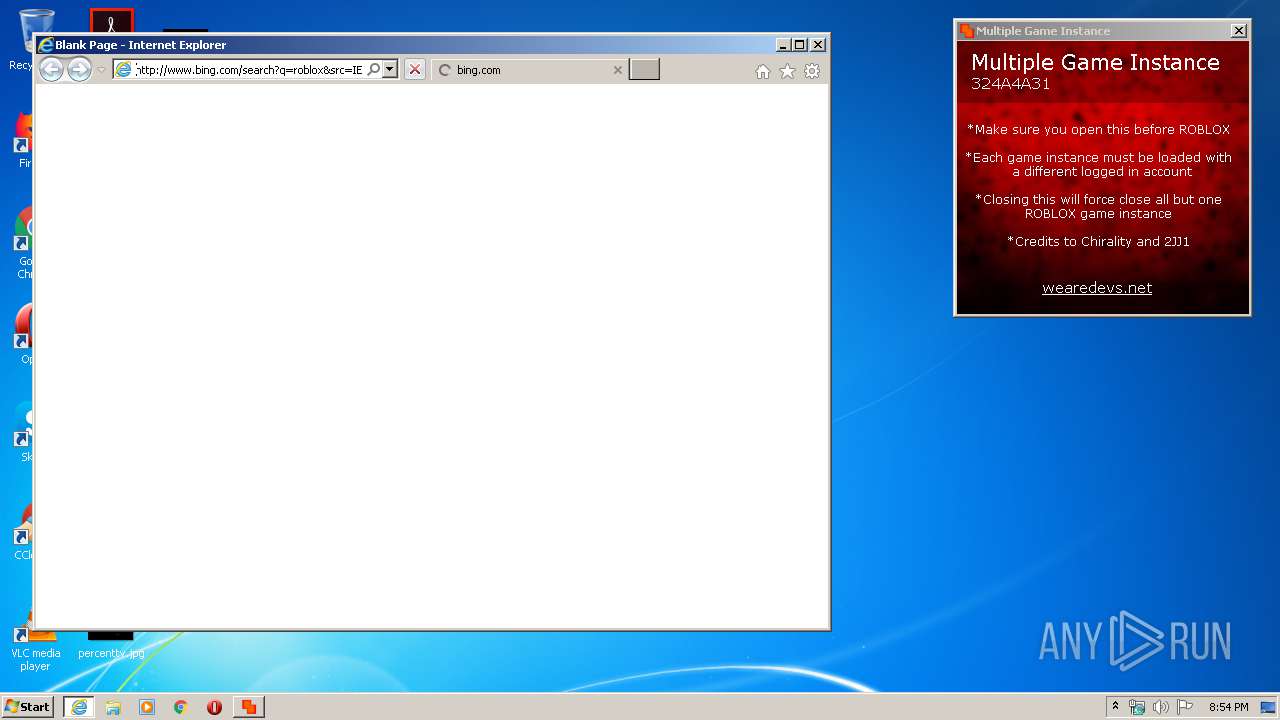Open the Start menu
This screenshot has height=720, width=1280.
28,707
